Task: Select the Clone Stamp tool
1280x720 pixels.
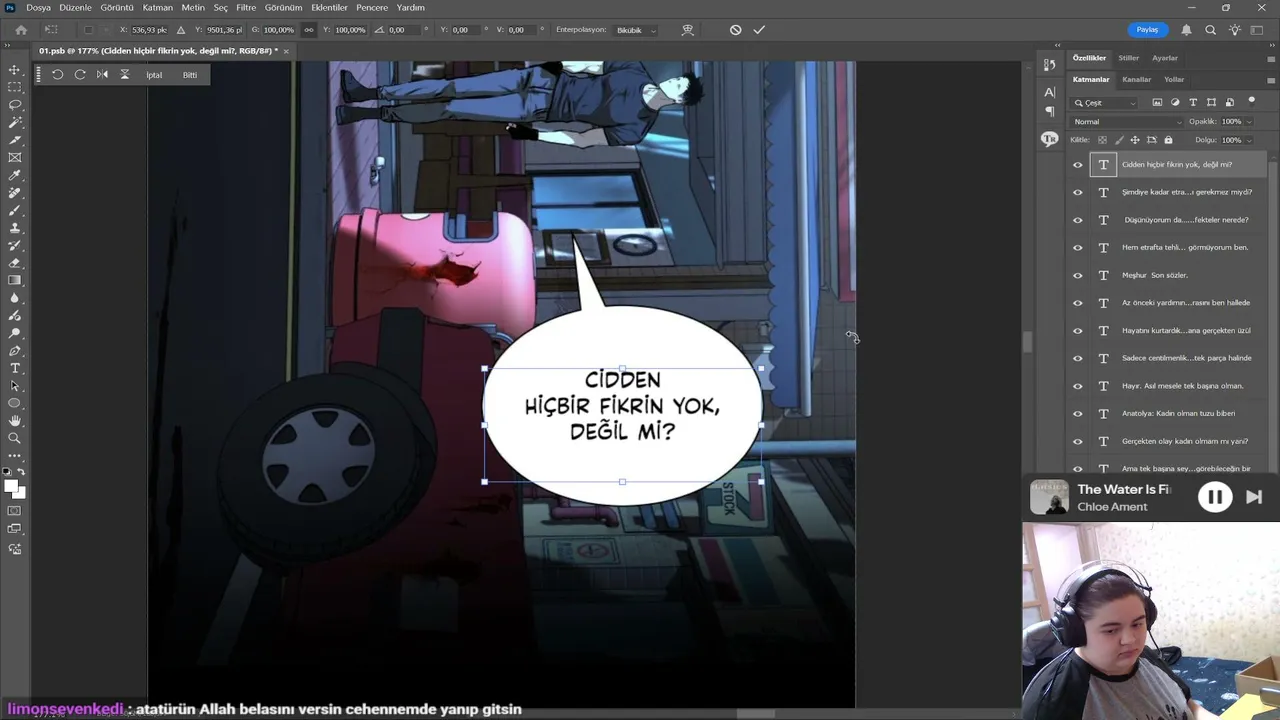Action: (15, 228)
